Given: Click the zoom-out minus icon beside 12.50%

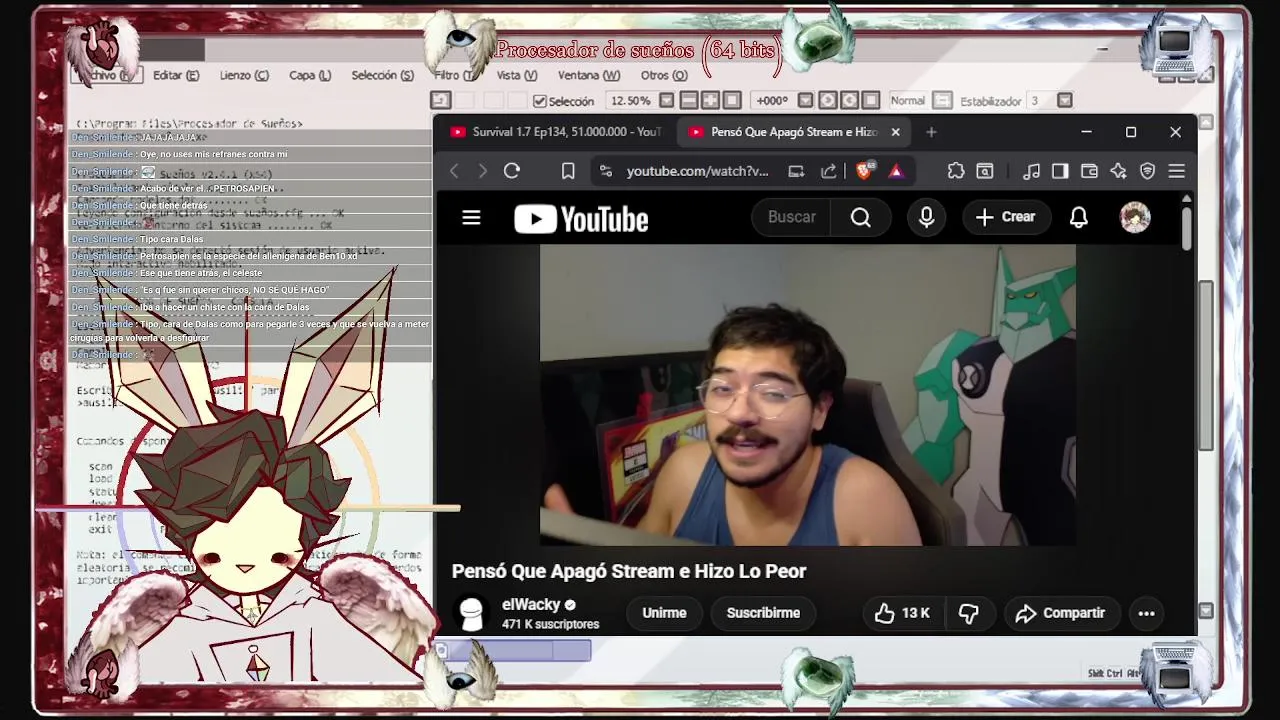Looking at the screenshot, I should tap(689, 100).
